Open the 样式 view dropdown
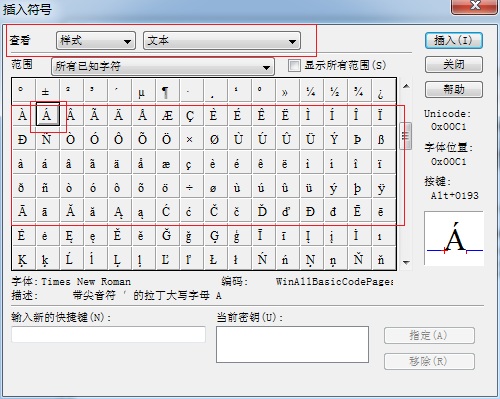Screen dimensions: 500x399 (96, 41)
